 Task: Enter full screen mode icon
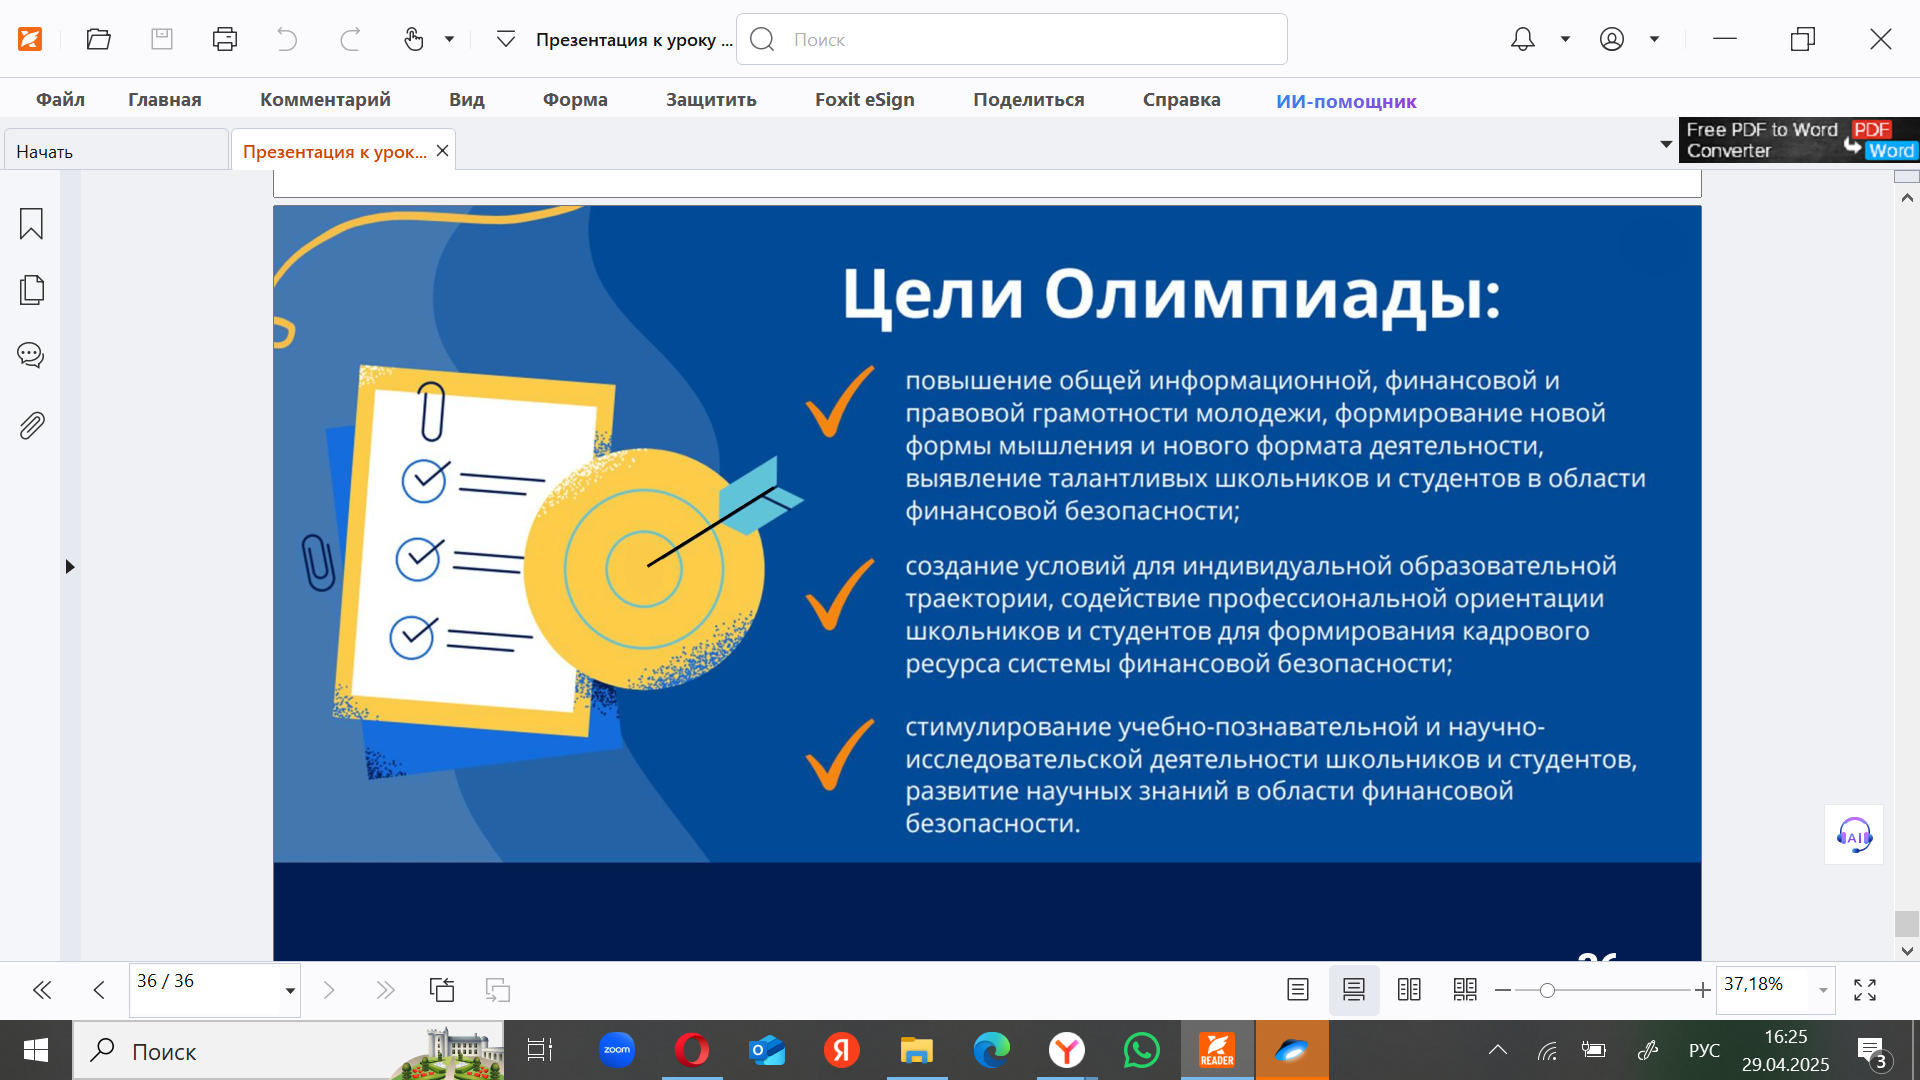(1864, 990)
